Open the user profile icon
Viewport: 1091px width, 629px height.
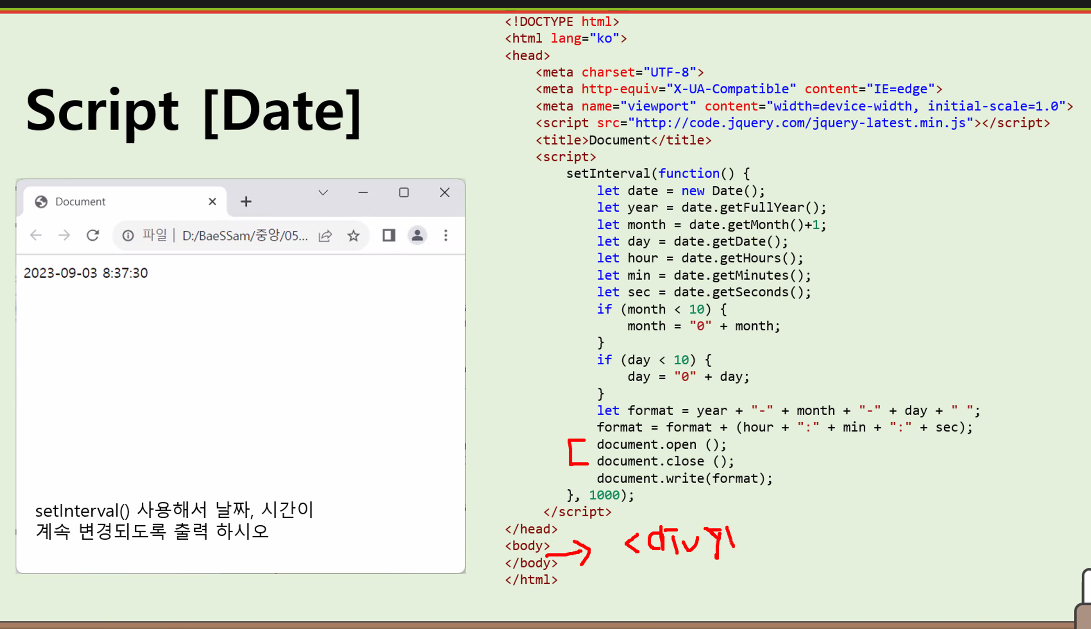point(417,236)
